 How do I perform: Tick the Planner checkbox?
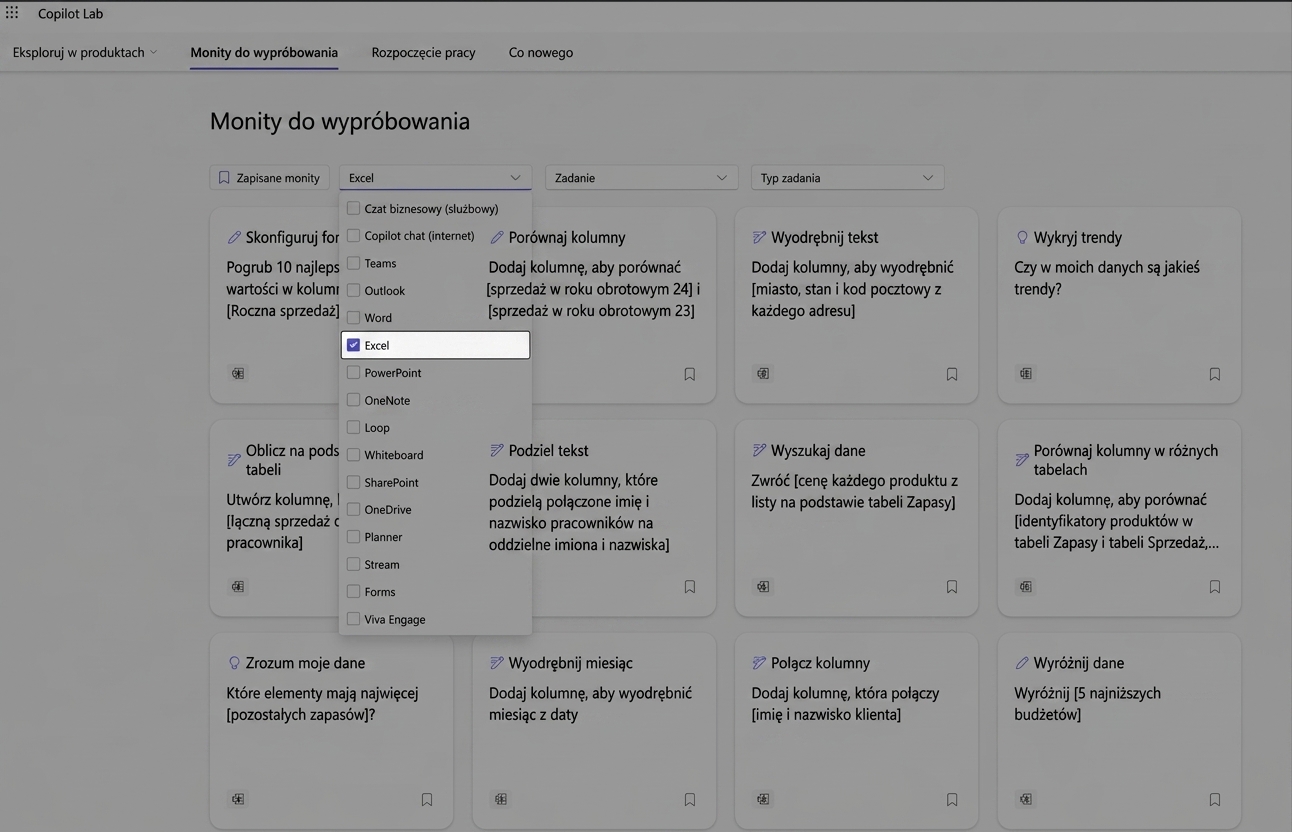[353, 536]
